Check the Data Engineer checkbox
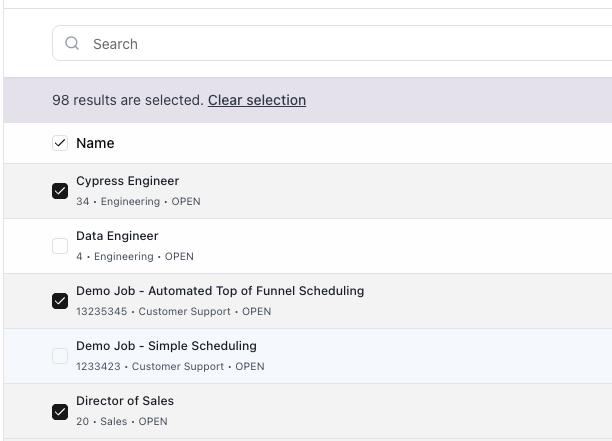Viewport: 612px width, 441px height. 60,246
